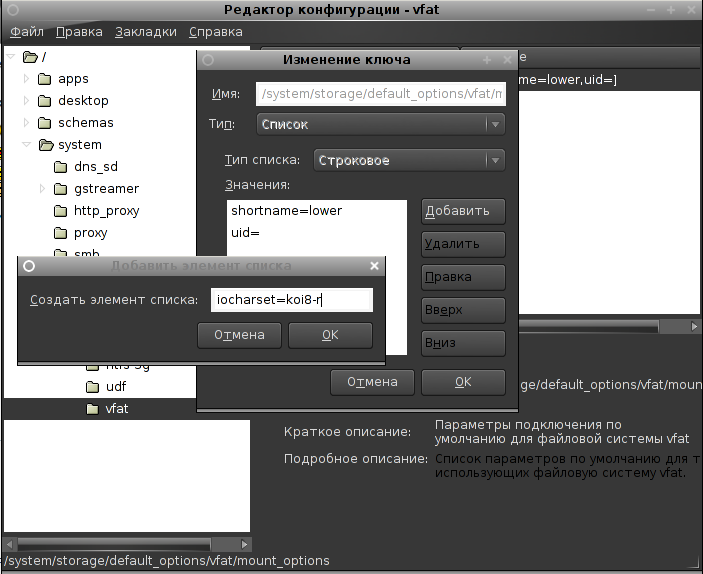This screenshot has height=574, width=703.
Task: Click the apps folder icon
Action: (44, 79)
